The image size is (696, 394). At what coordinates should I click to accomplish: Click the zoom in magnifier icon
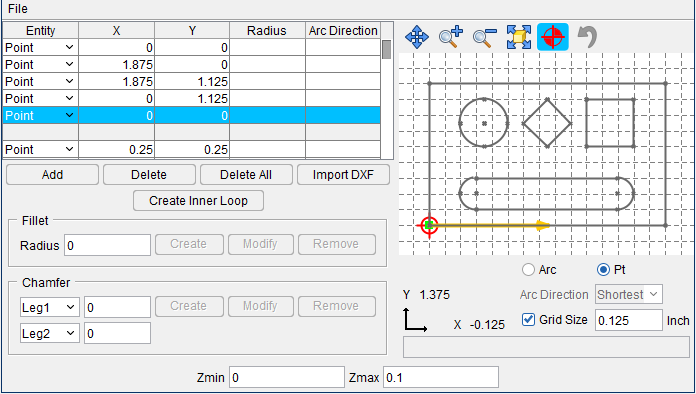(x=451, y=37)
